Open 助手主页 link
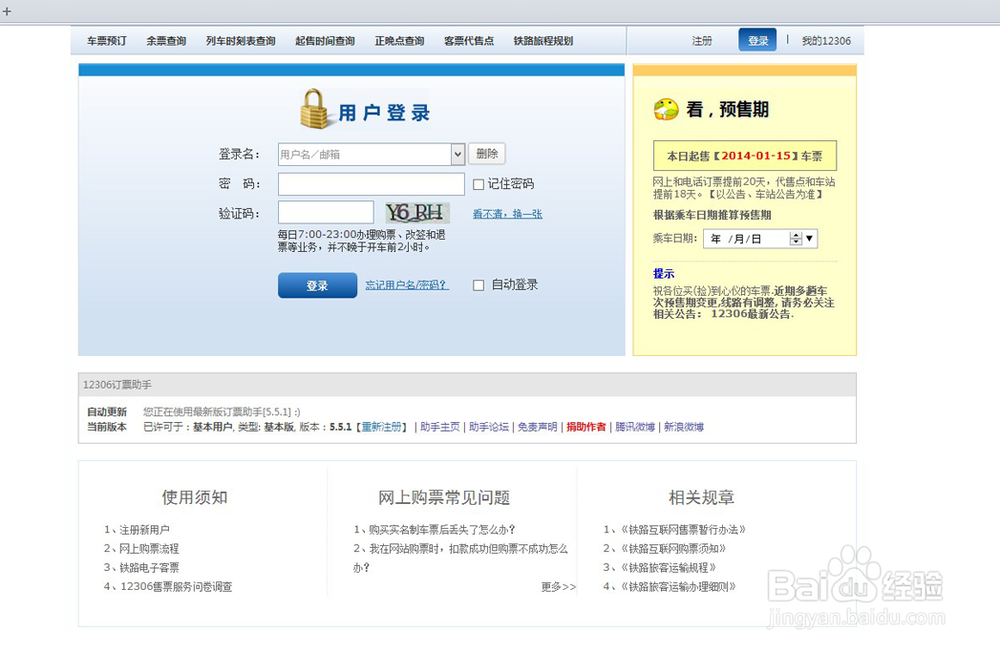1000x652 pixels. [440, 427]
